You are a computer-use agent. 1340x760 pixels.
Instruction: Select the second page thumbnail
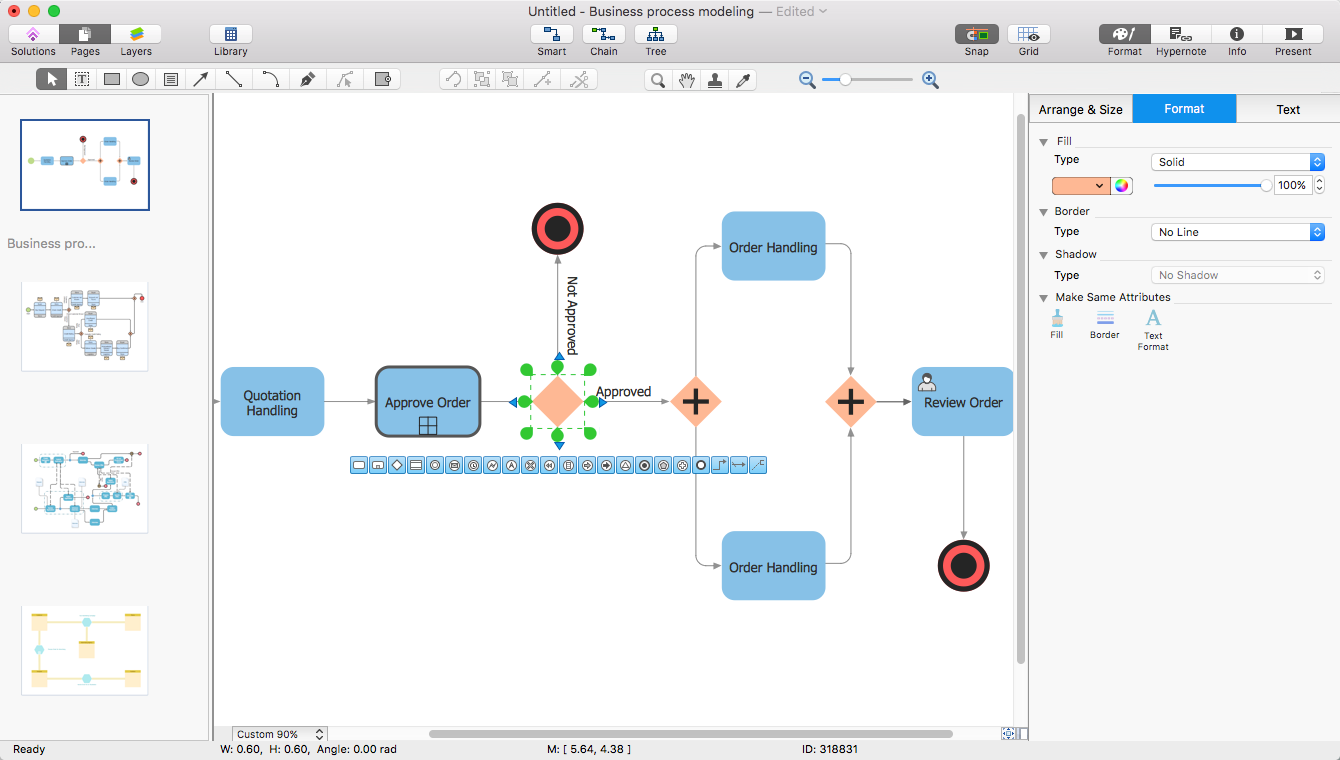85,326
